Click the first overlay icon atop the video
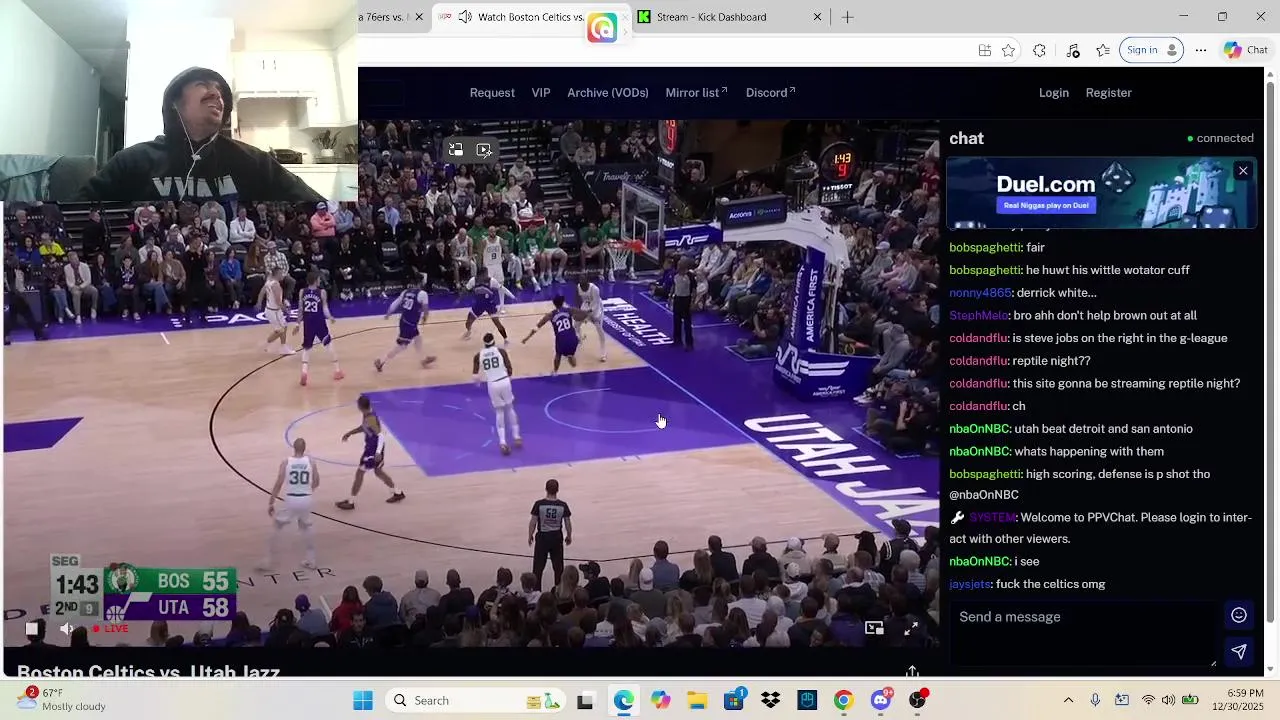Image resolution: width=1280 pixels, height=720 pixels. click(x=456, y=150)
